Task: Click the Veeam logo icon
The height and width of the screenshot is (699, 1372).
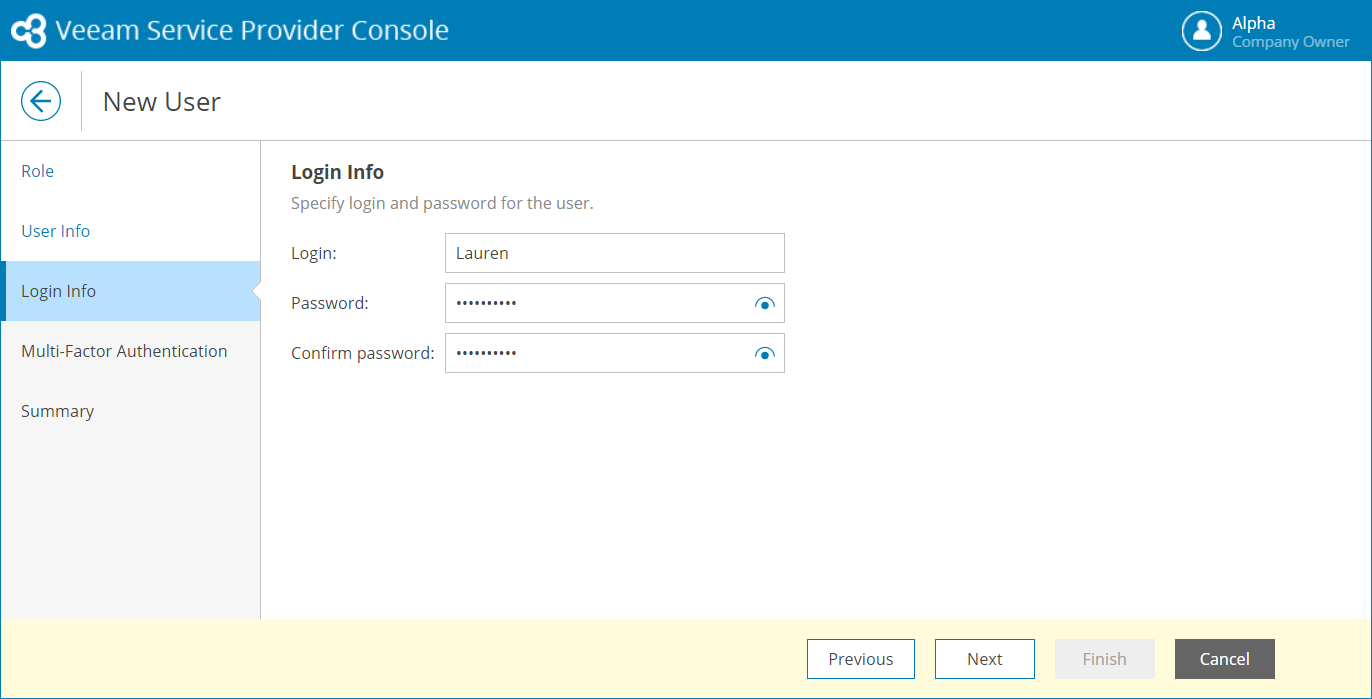Action: click(x=28, y=31)
